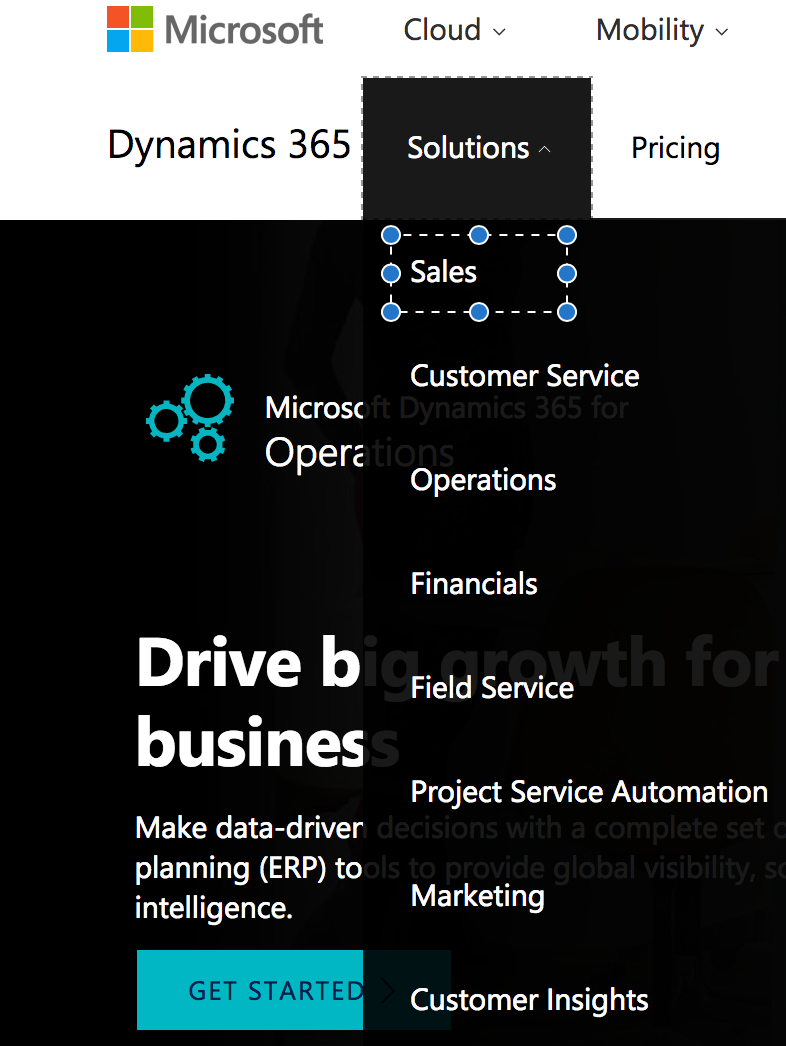Open the Mobility dropdown menu
The image size is (786, 1046).
pos(662,30)
